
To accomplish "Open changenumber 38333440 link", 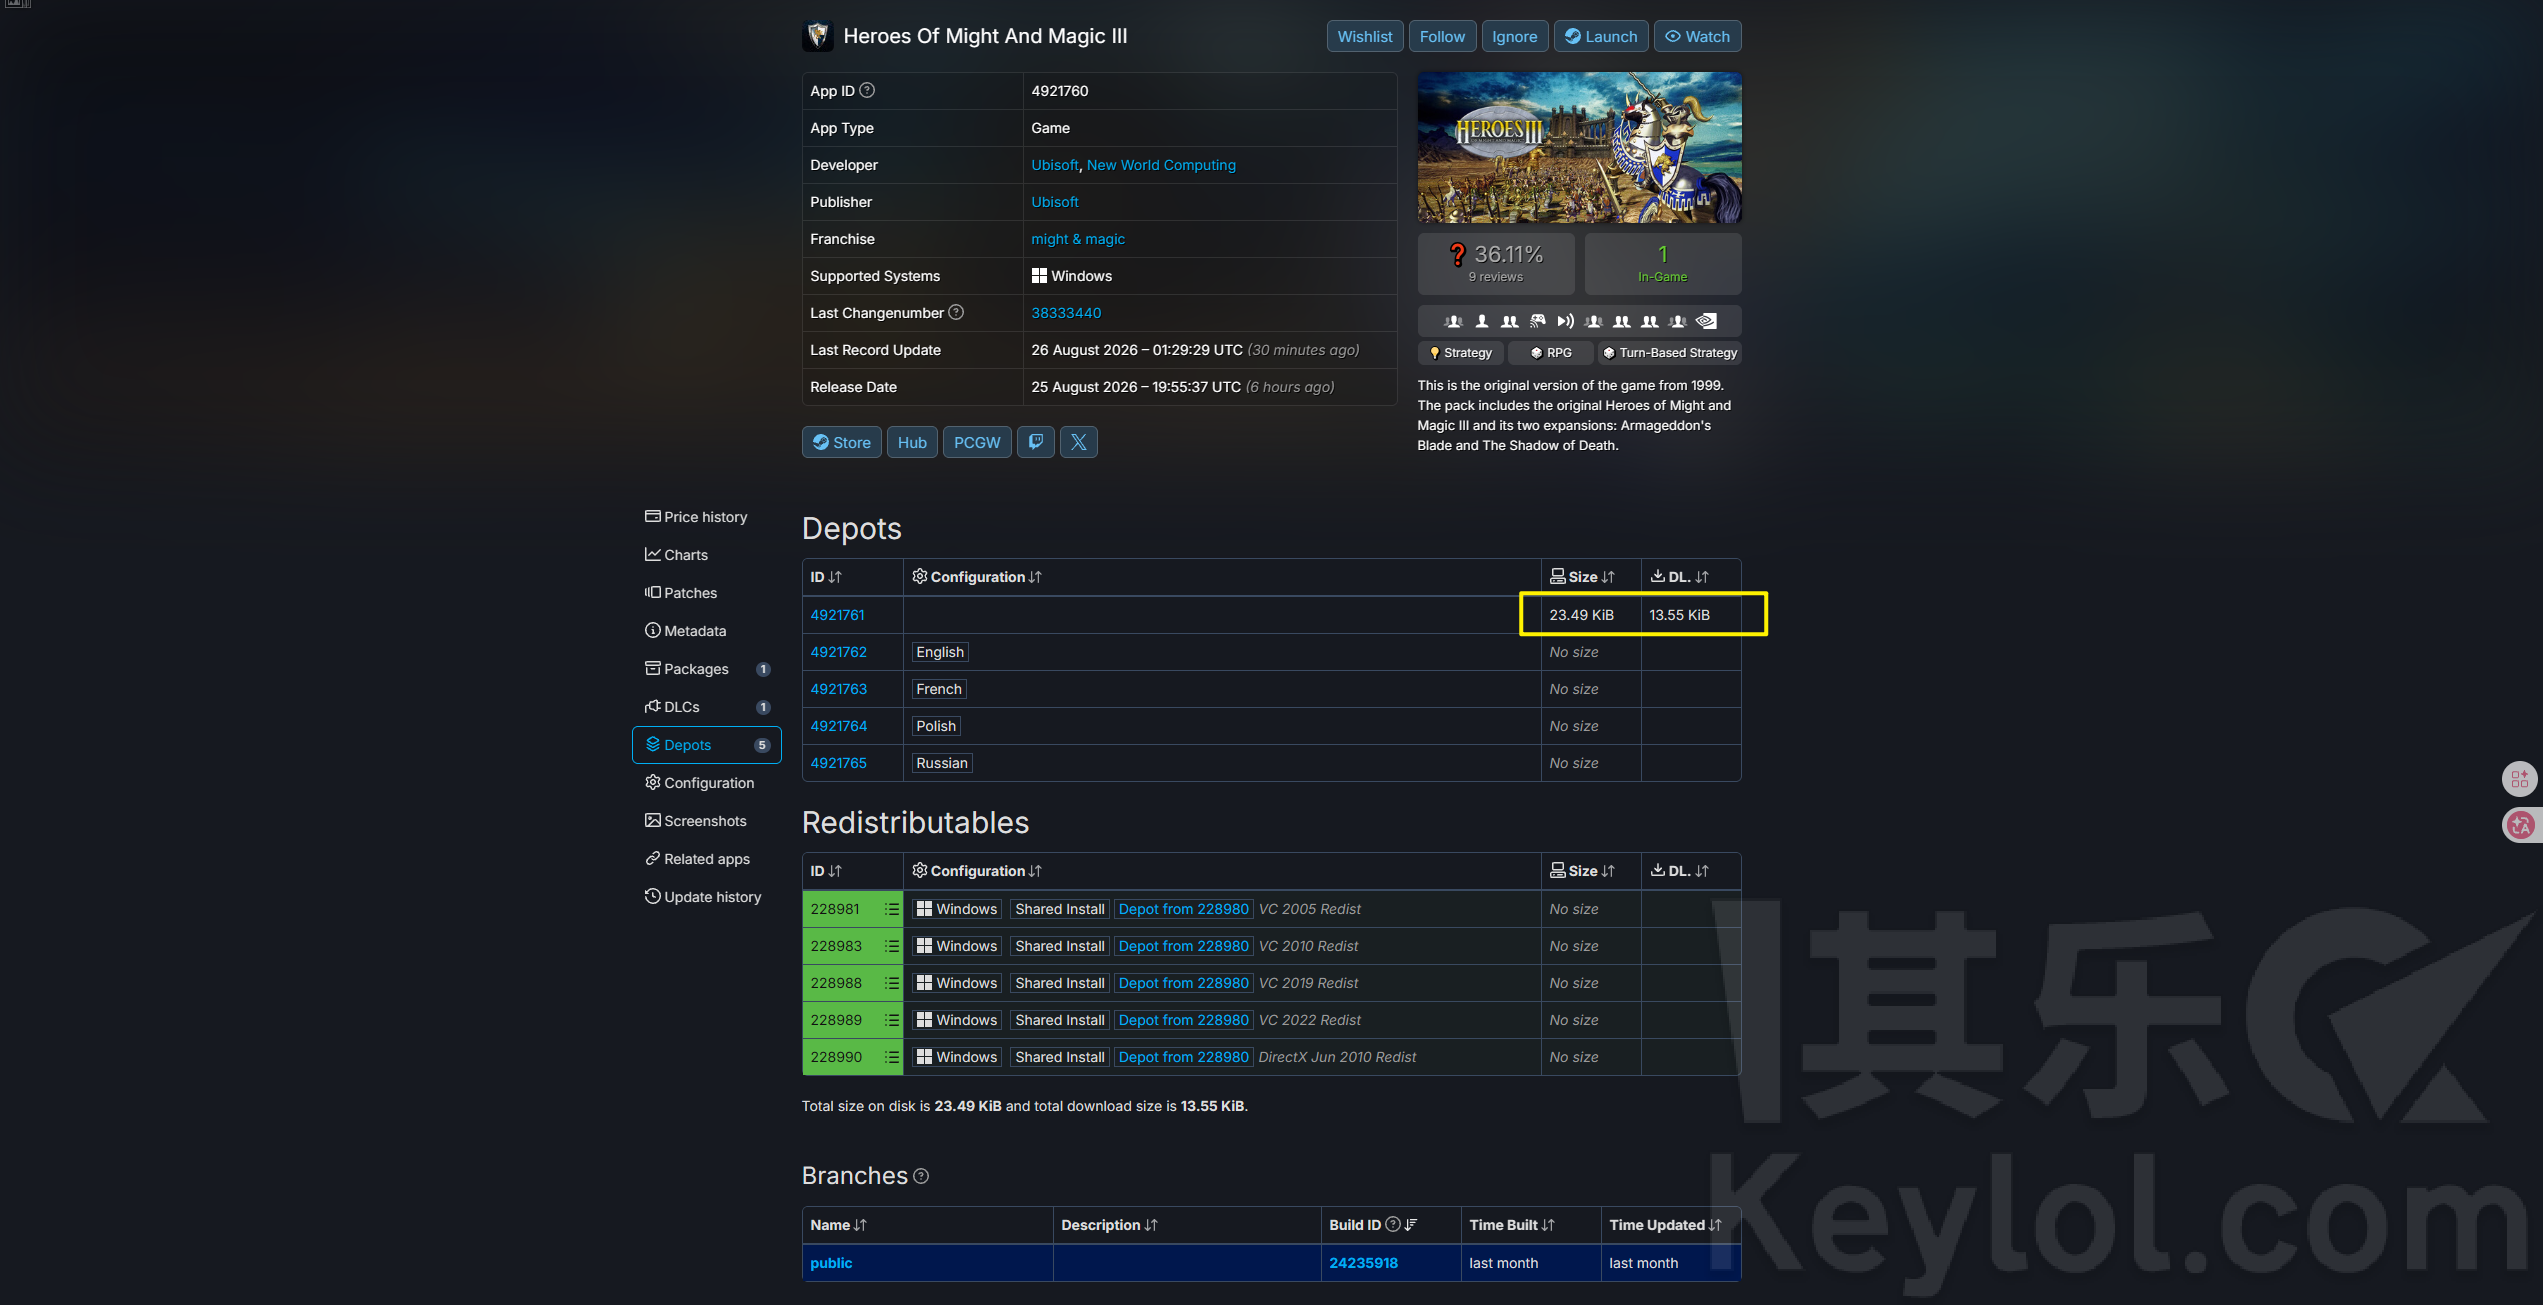I will point(1066,313).
